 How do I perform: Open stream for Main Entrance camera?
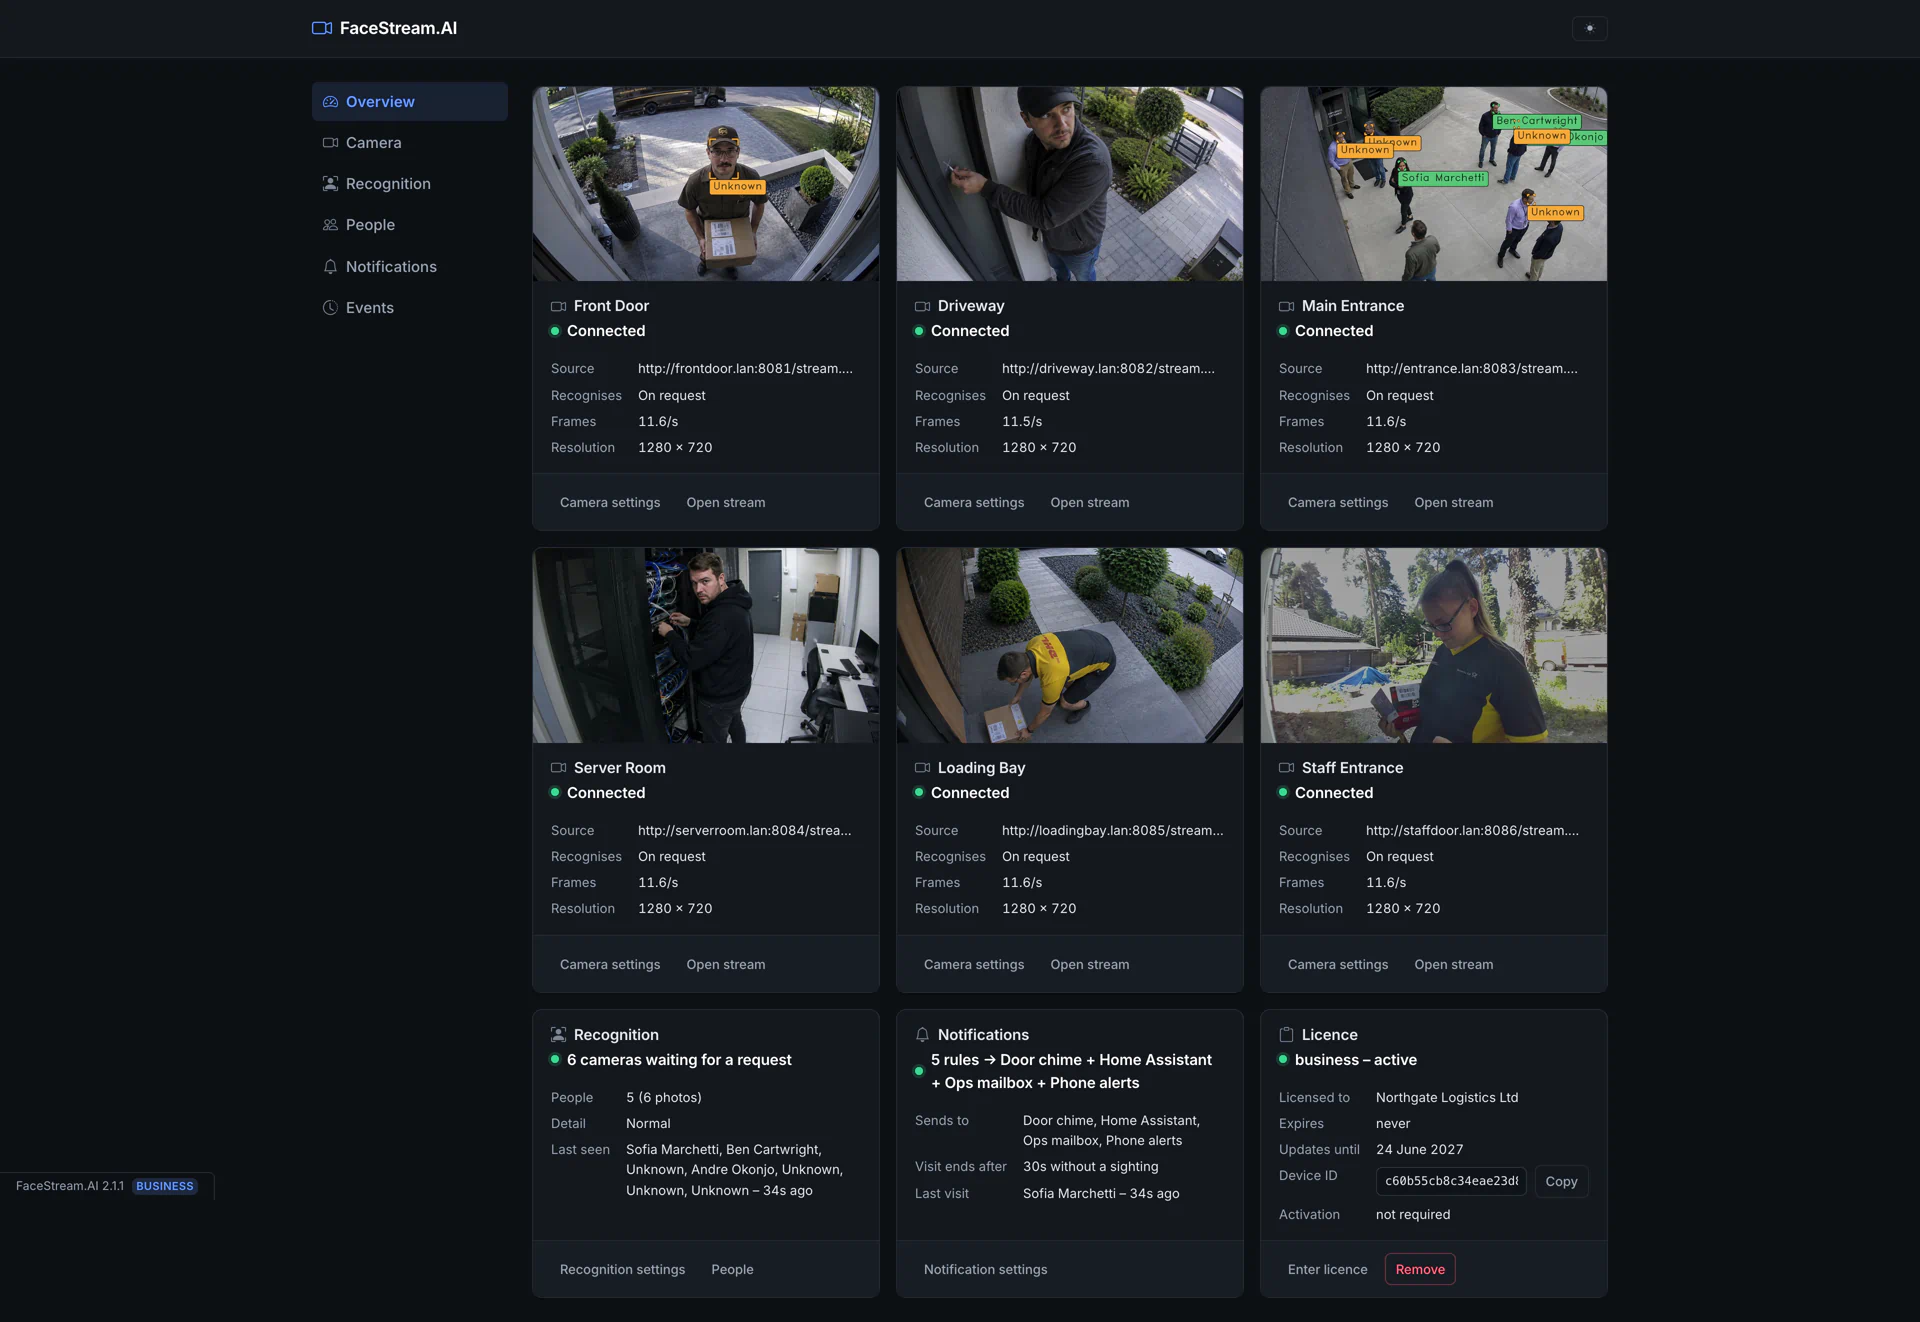pos(1454,503)
